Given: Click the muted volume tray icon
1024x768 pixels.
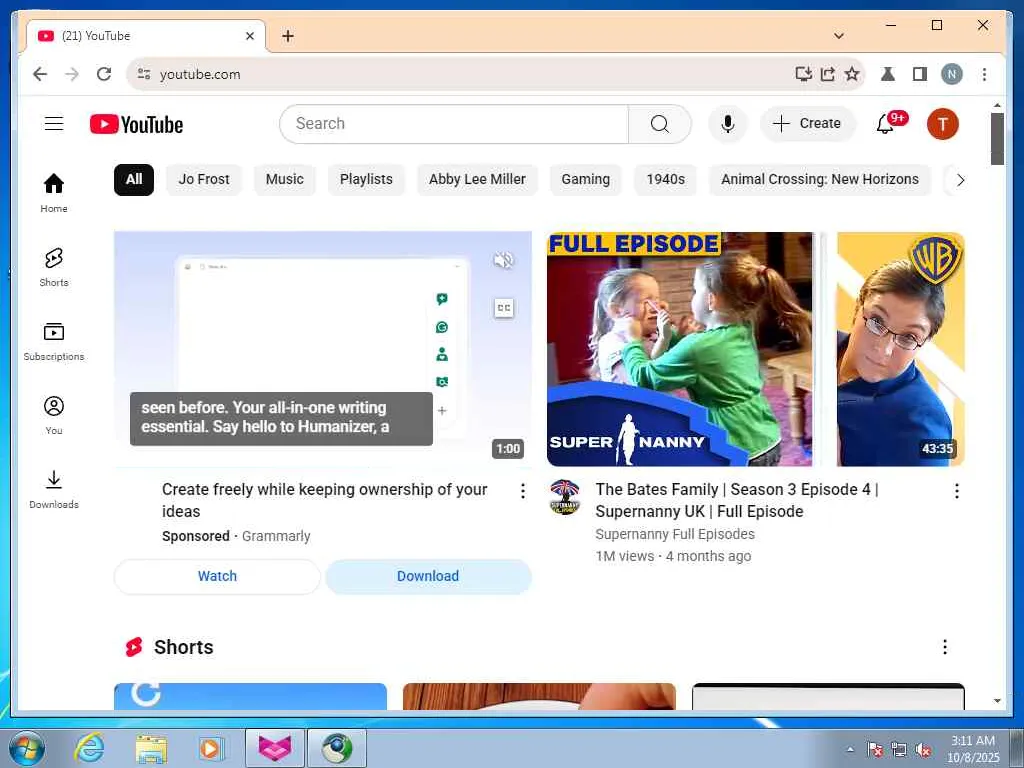Looking at the screenshot, I should [x=922, y=750].
